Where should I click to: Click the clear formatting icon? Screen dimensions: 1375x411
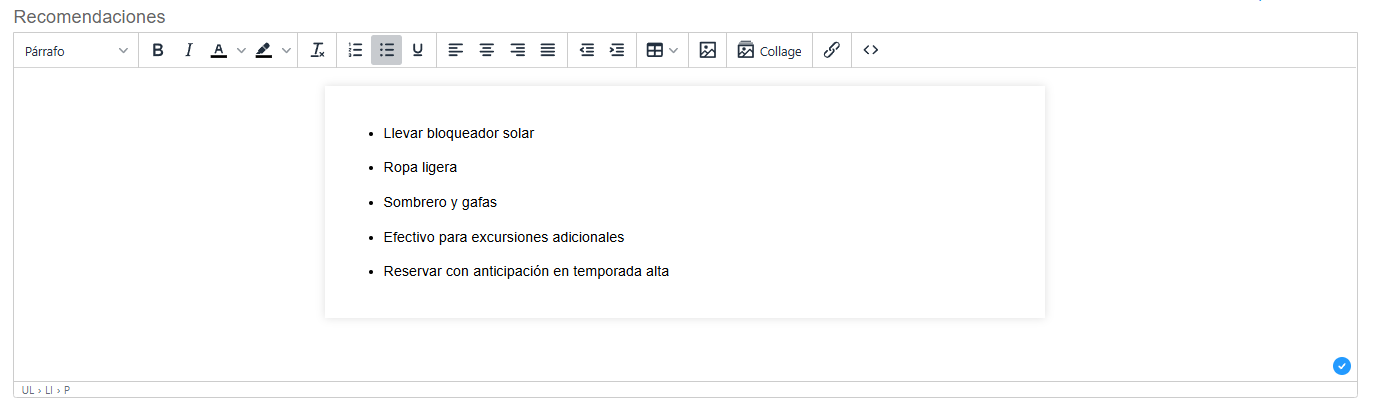tap(317, 51)
